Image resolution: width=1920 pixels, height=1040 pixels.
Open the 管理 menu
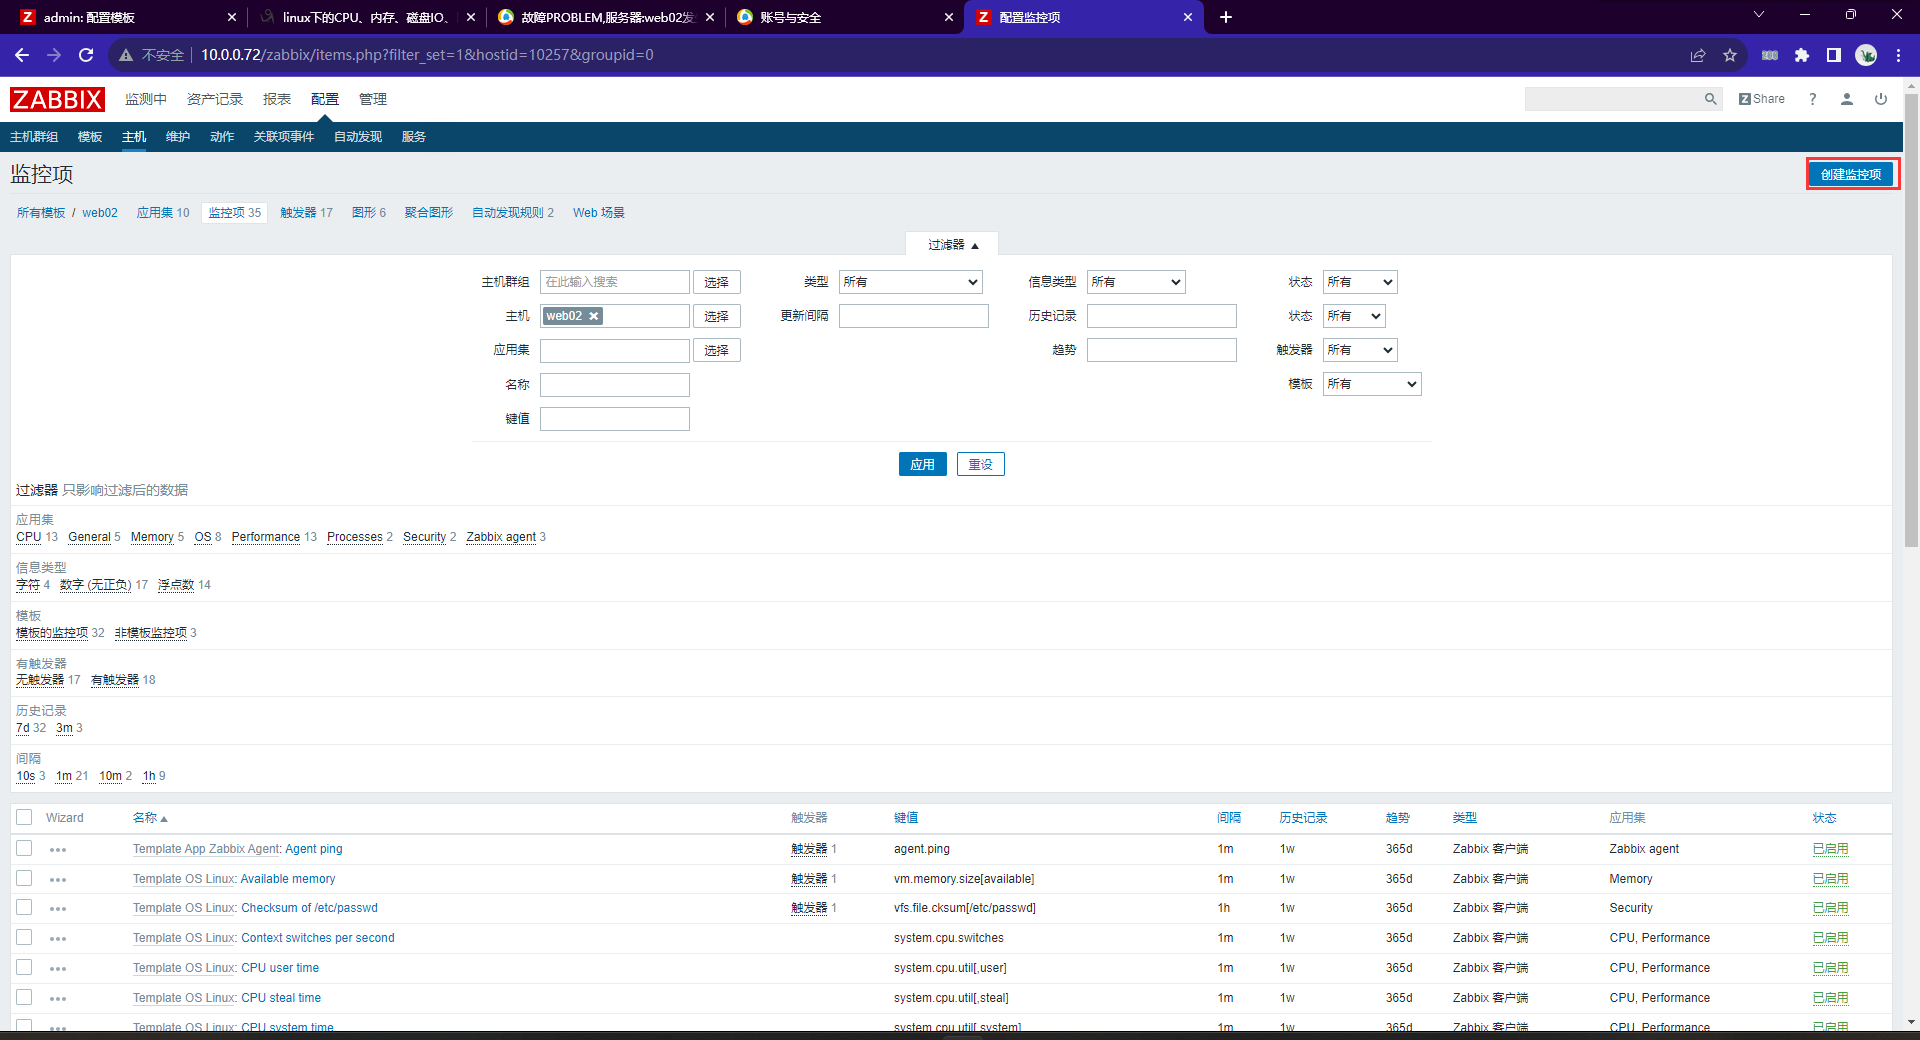coord(373,99)
